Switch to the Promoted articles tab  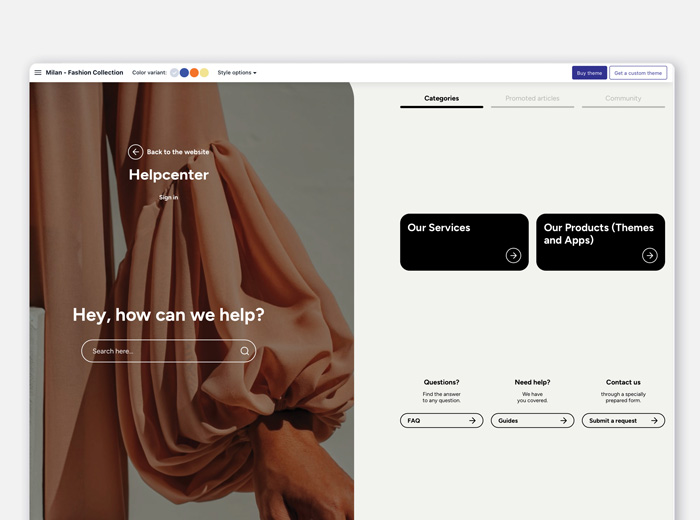point(532,99)
